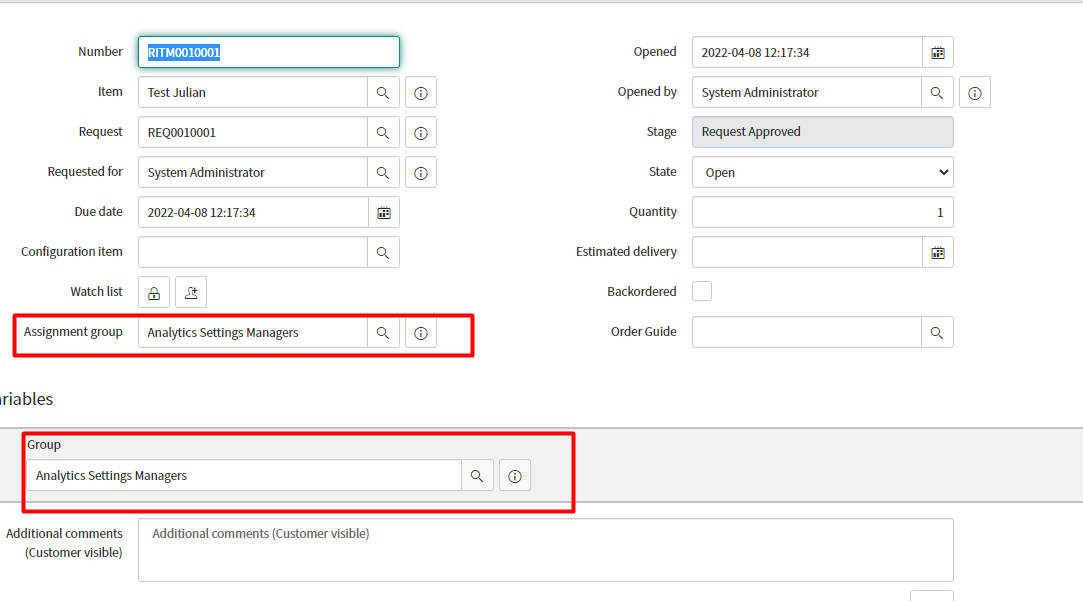
Task: Show info for Opened by user
Action: 975,93
